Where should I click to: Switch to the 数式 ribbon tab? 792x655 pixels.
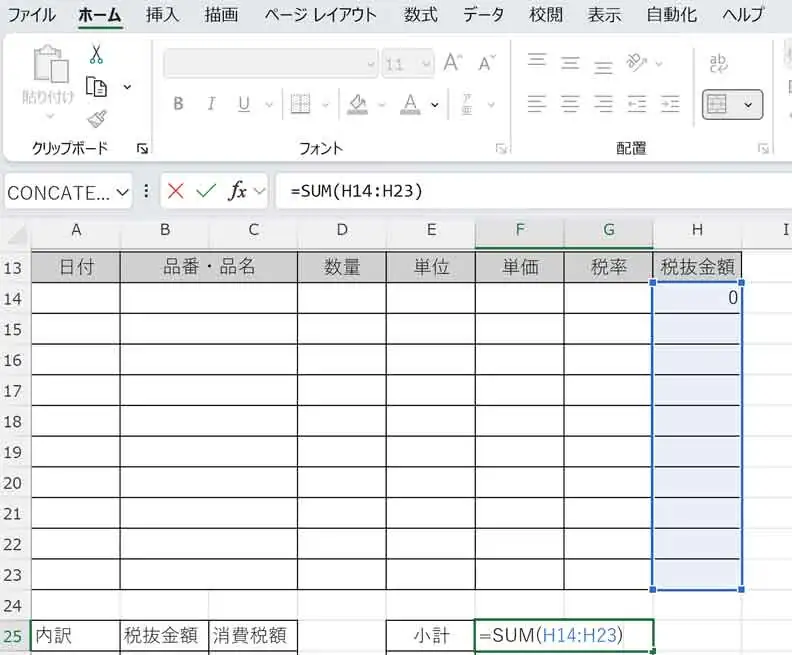(x=420, y=15)
